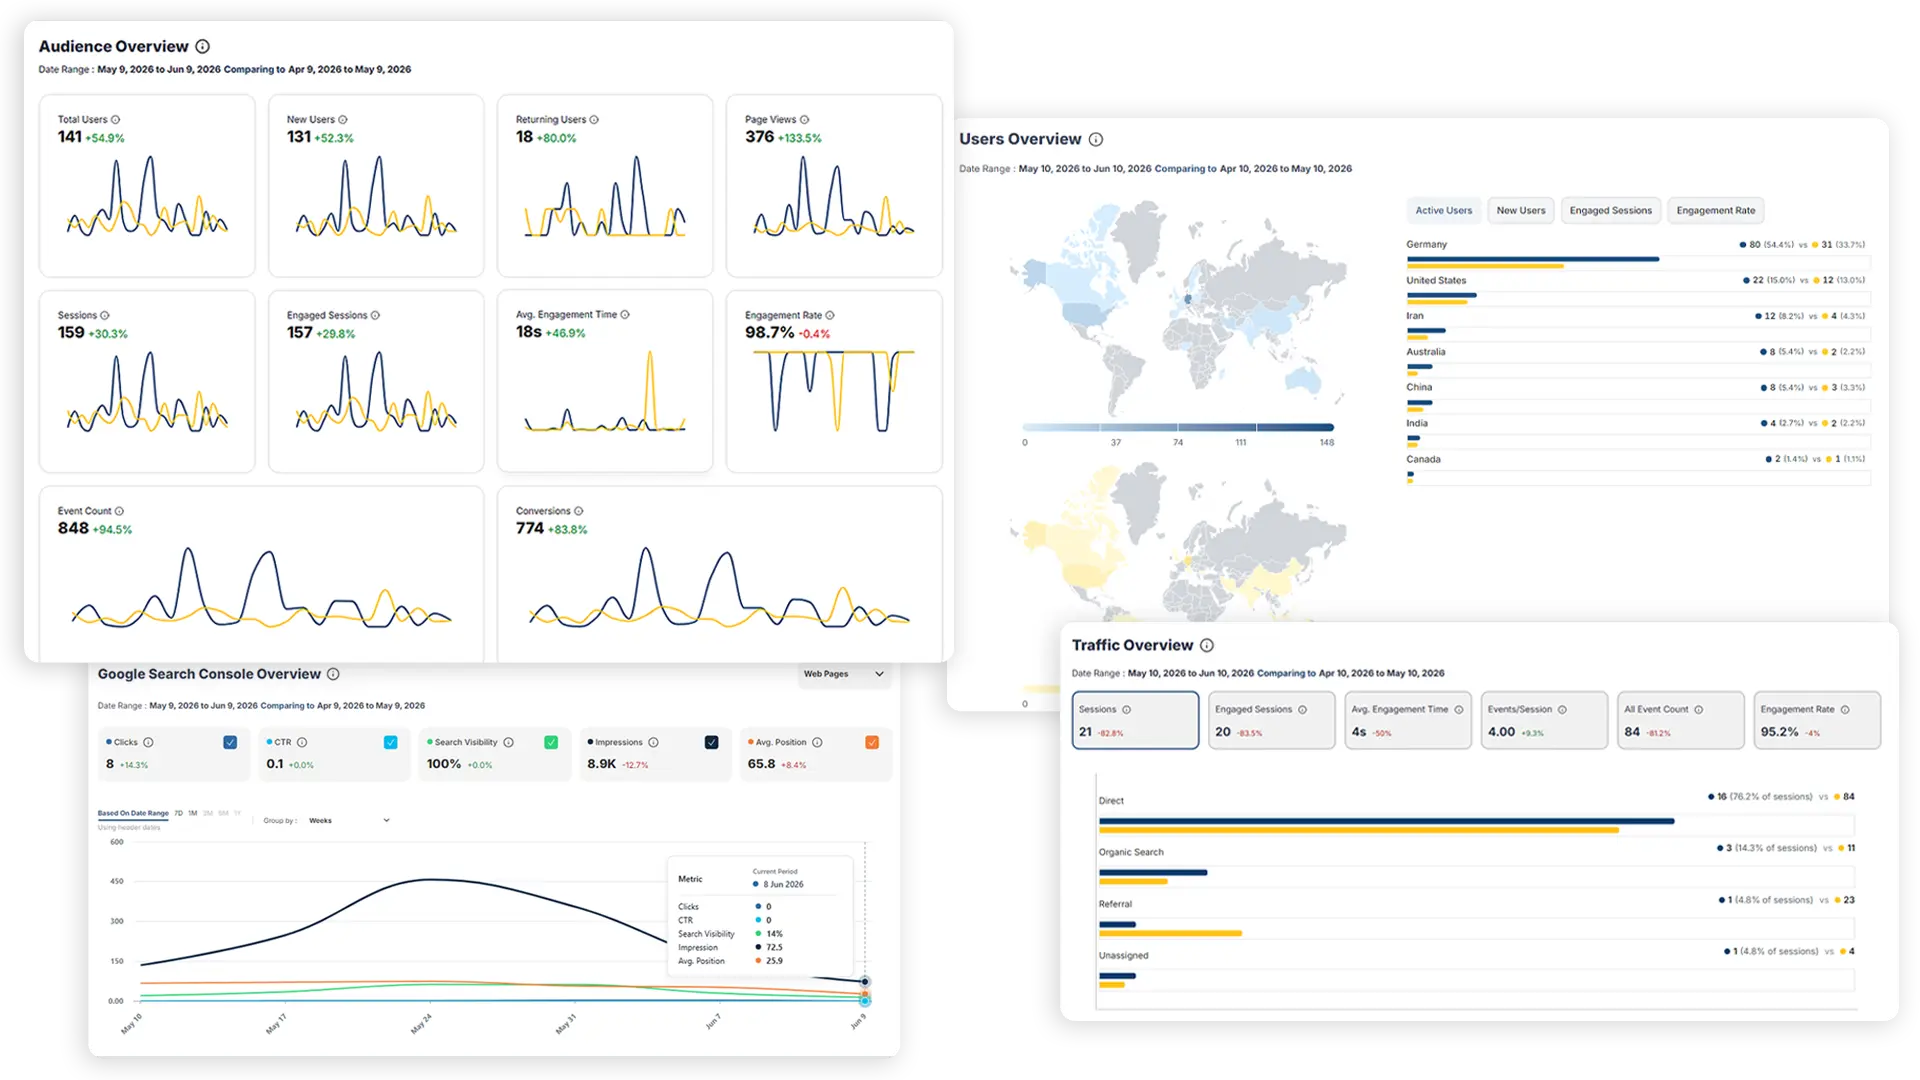Select the 1M range option

point(193,813)
